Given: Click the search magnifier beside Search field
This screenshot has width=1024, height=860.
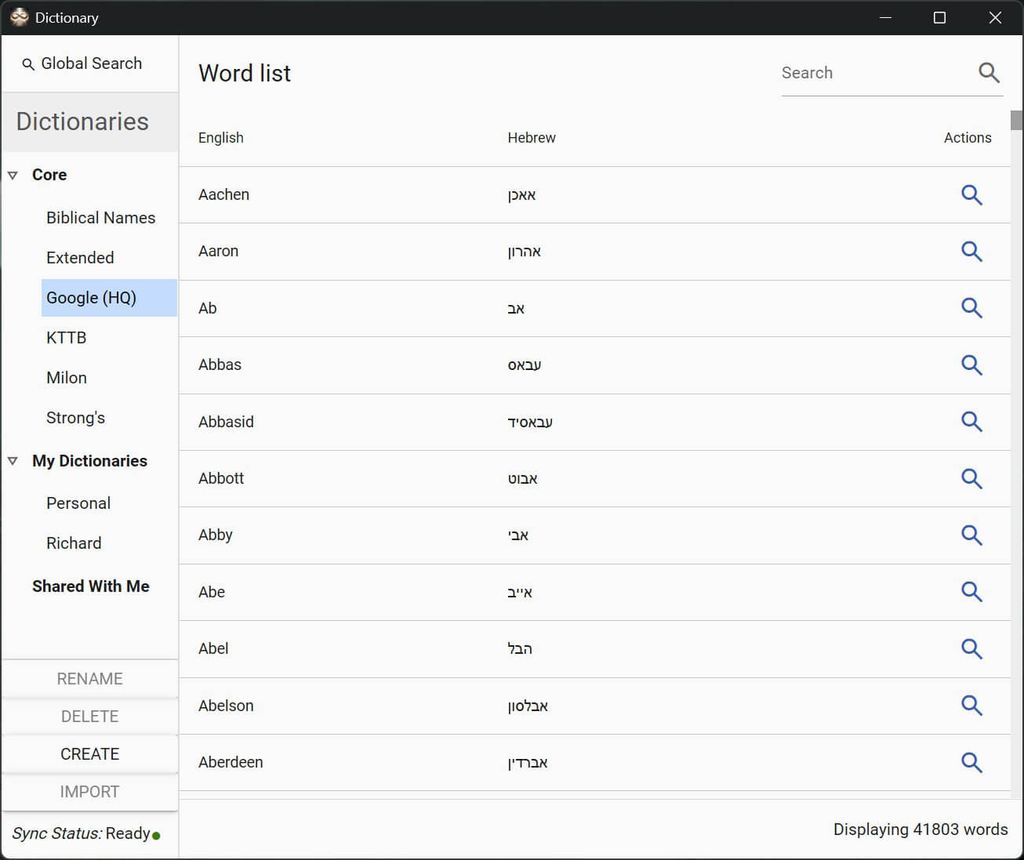Looking at the screenshot, I should (x=988, y=73).
